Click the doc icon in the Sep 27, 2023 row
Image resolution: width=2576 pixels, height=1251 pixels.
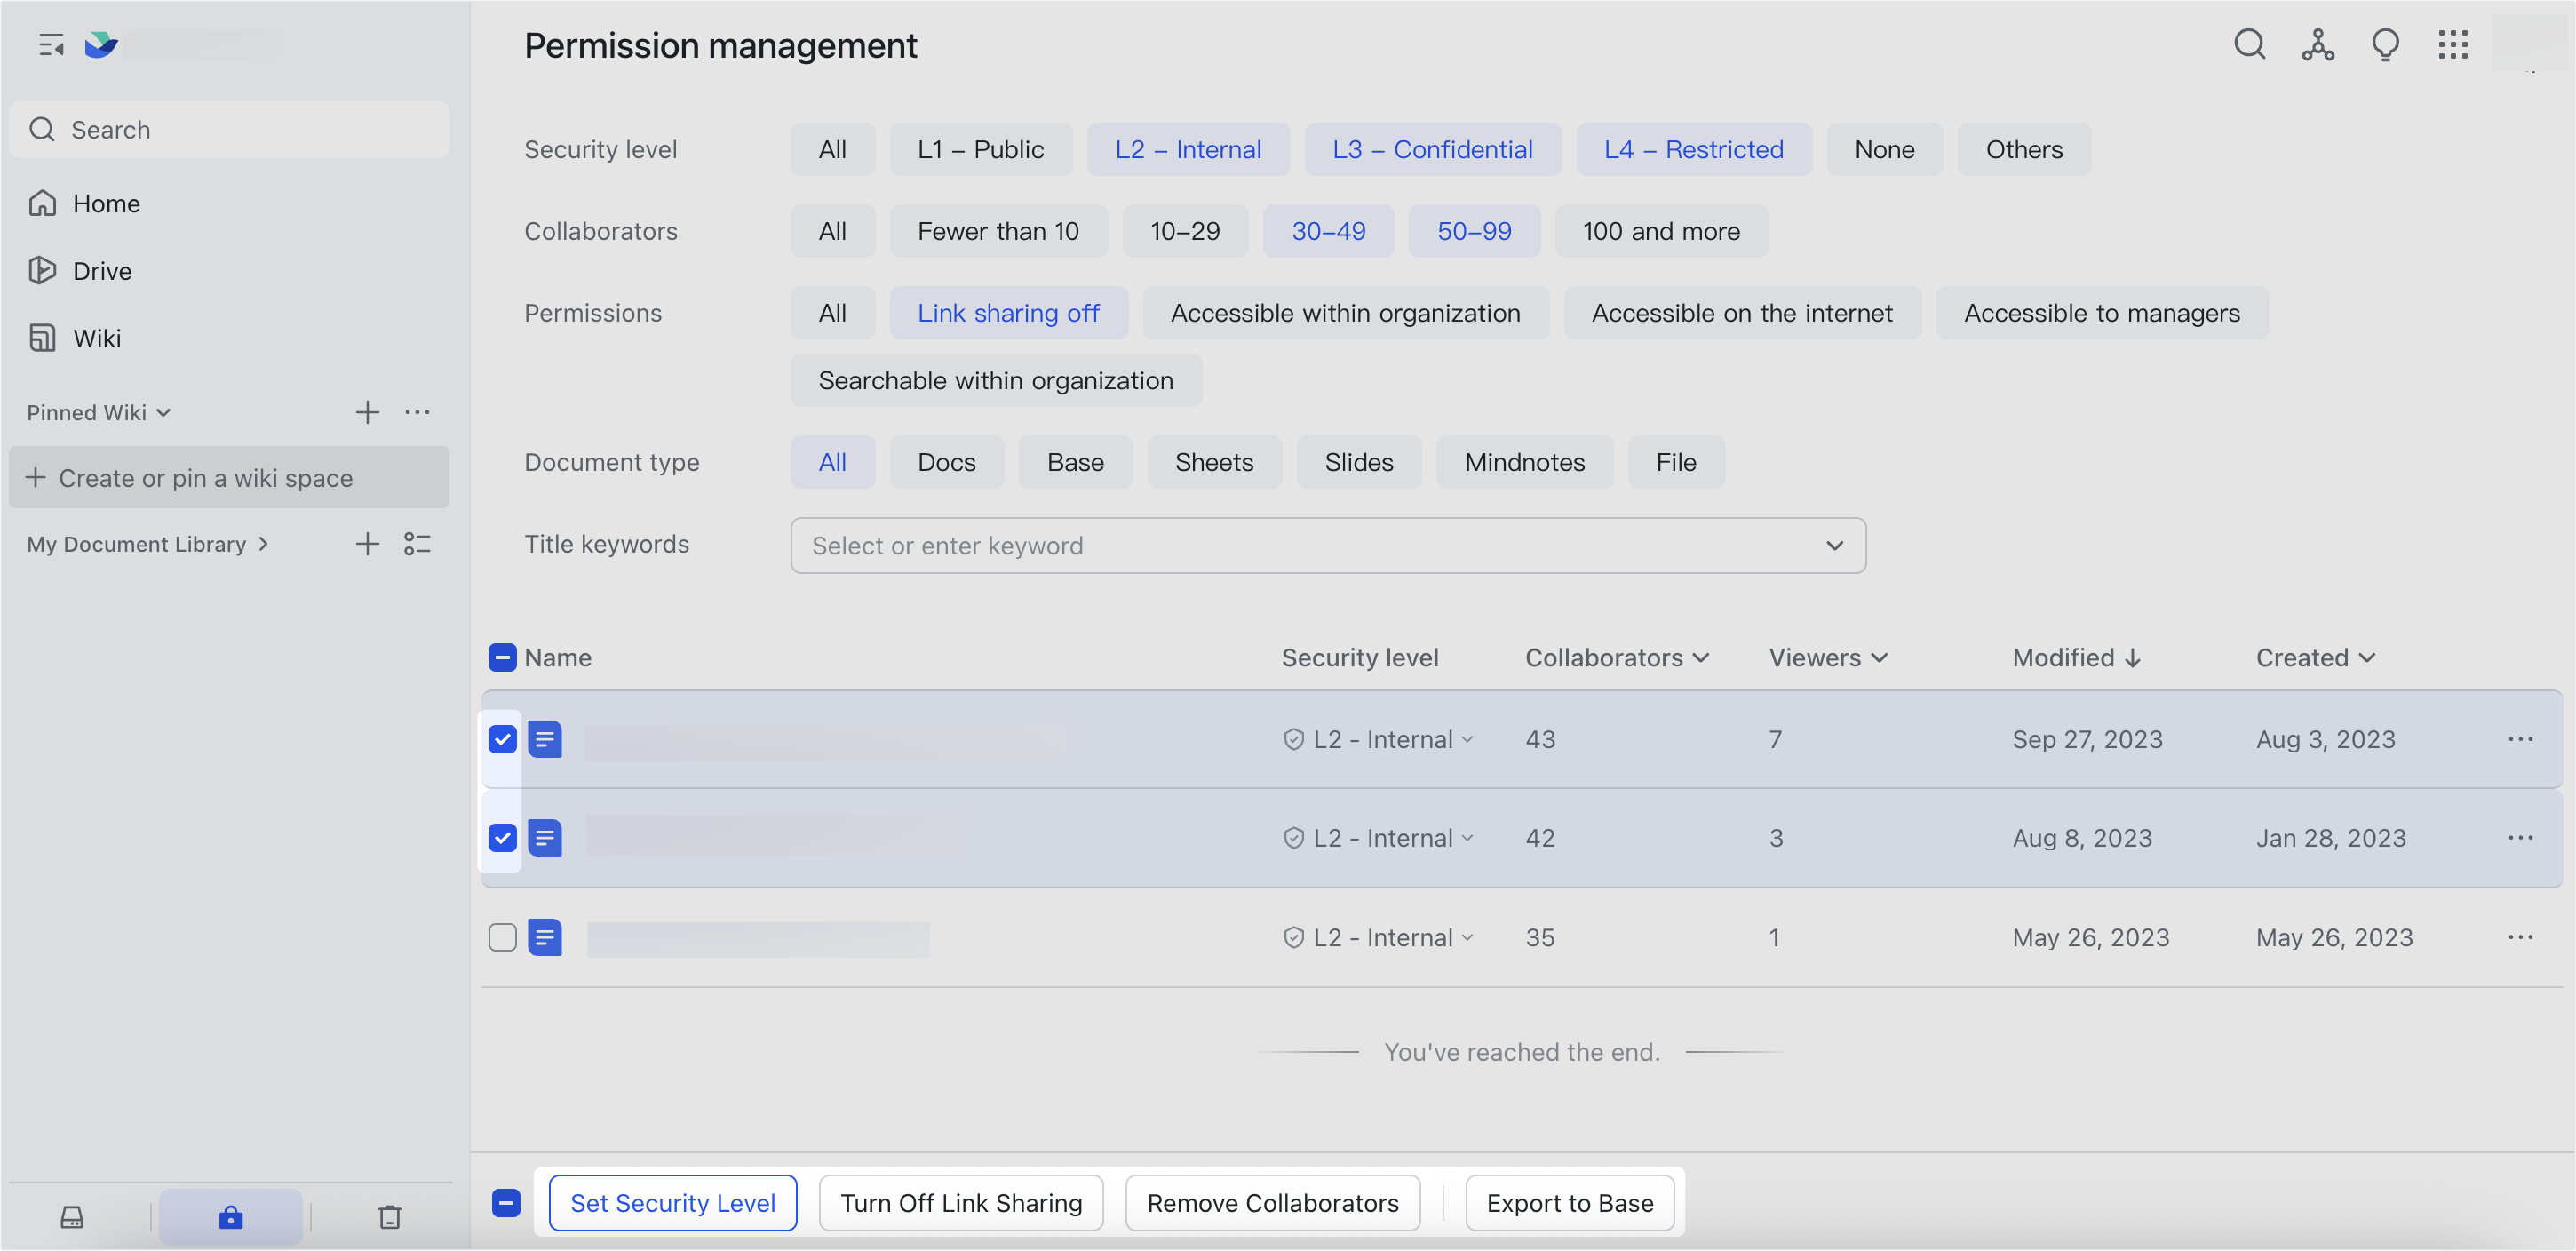pos(545,739)
